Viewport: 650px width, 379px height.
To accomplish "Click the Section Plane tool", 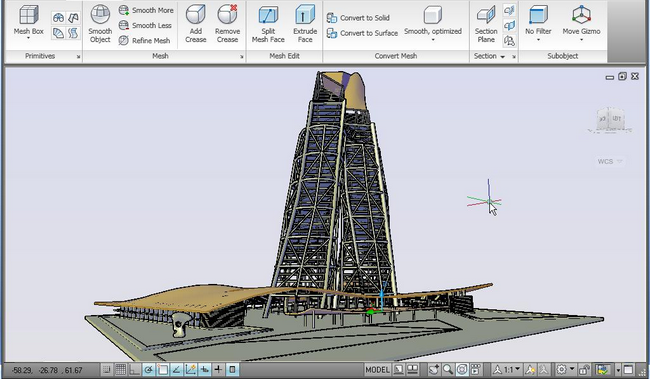I will (x=486, y=24).
